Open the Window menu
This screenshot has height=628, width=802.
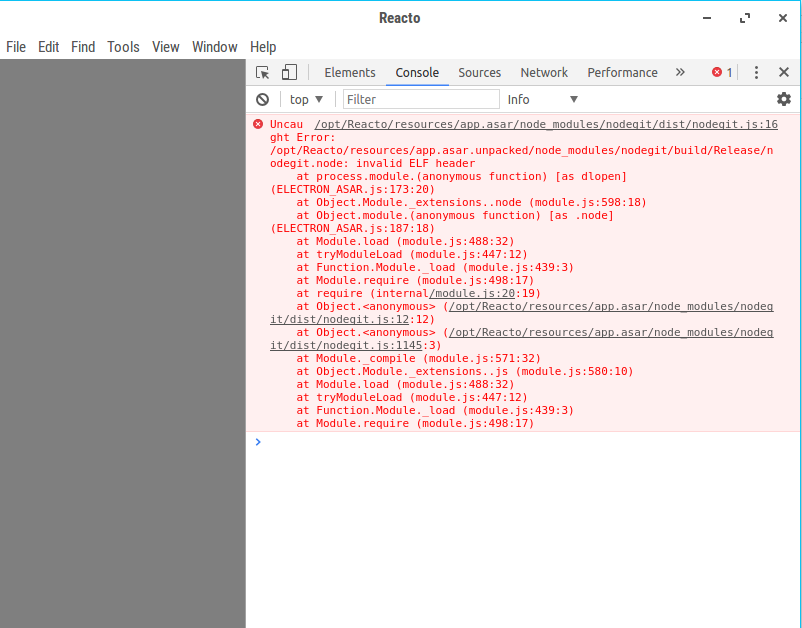[x=215, y=47]
